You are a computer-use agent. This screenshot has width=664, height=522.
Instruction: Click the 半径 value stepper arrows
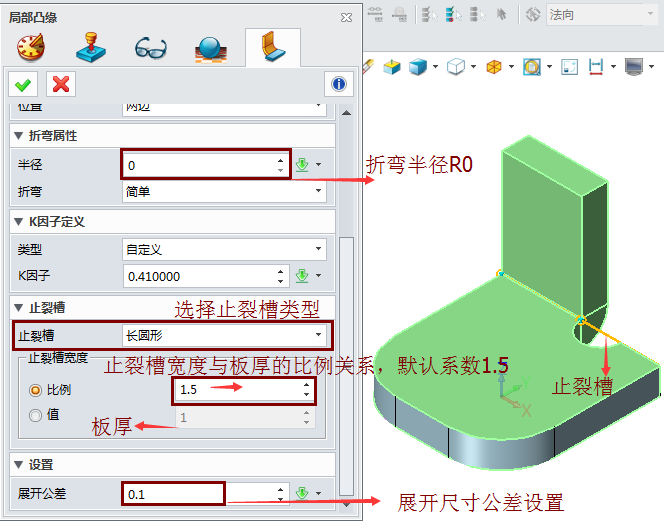(x=281, y=165)
